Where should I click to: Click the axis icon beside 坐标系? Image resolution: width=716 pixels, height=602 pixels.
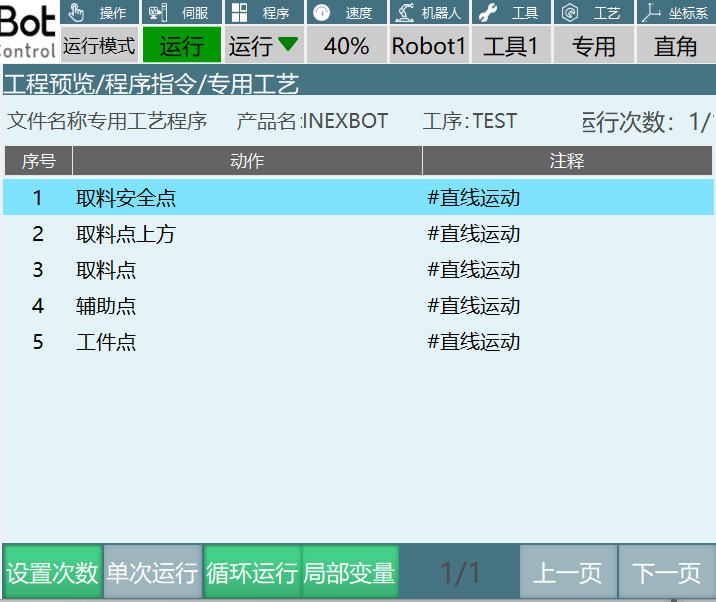tap(651, 13)
